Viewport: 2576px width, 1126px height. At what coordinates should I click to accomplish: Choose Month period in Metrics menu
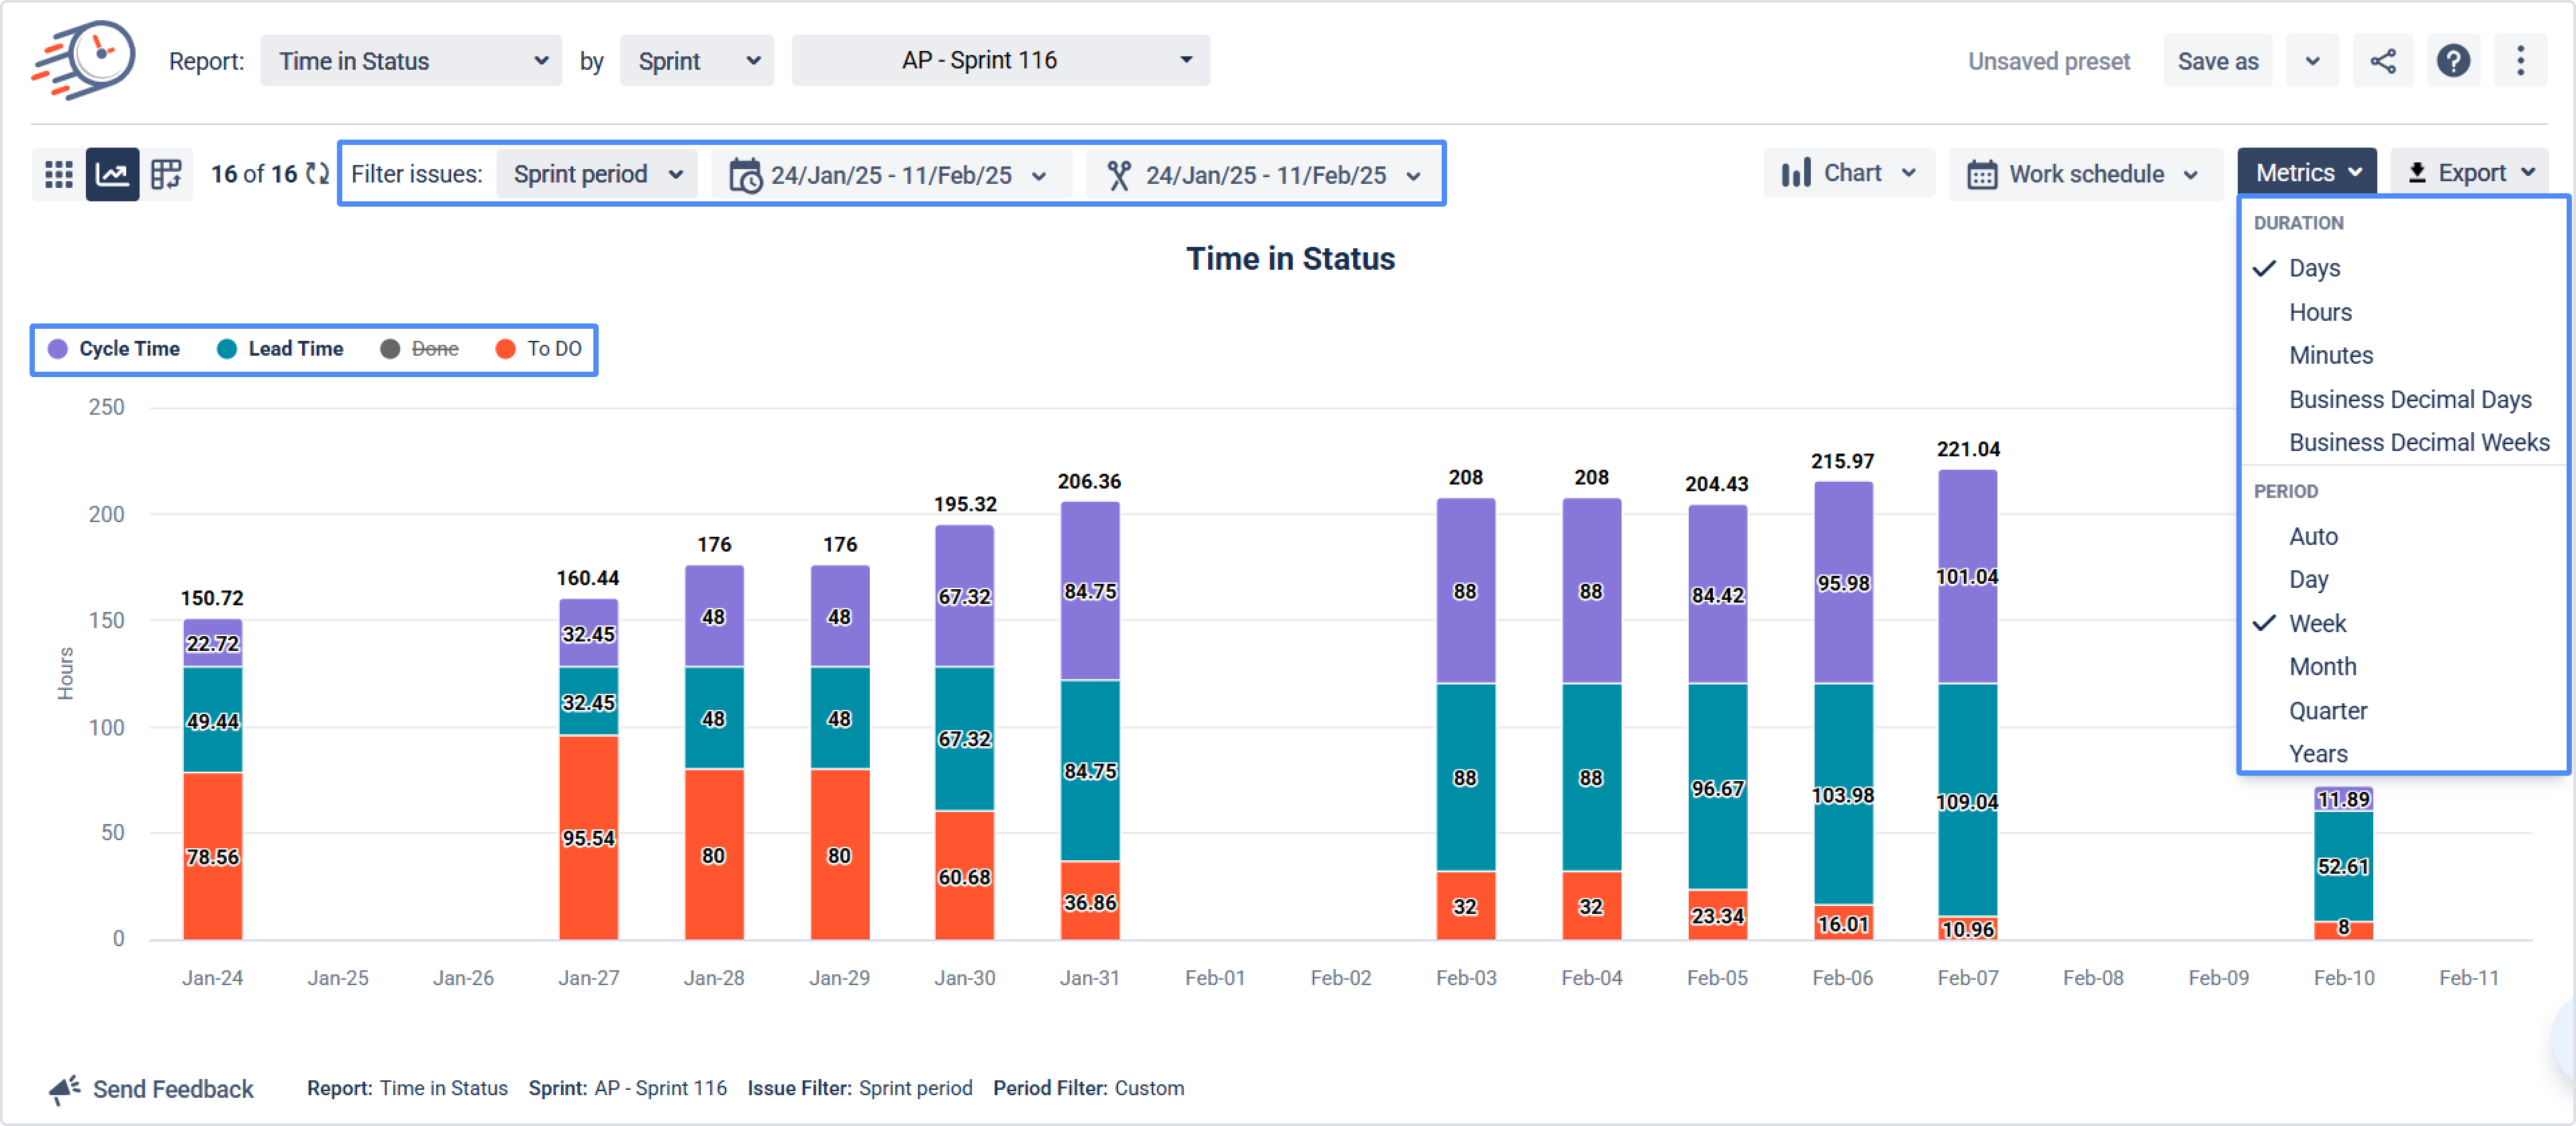pyautogui.click(x=2322, y=666)
